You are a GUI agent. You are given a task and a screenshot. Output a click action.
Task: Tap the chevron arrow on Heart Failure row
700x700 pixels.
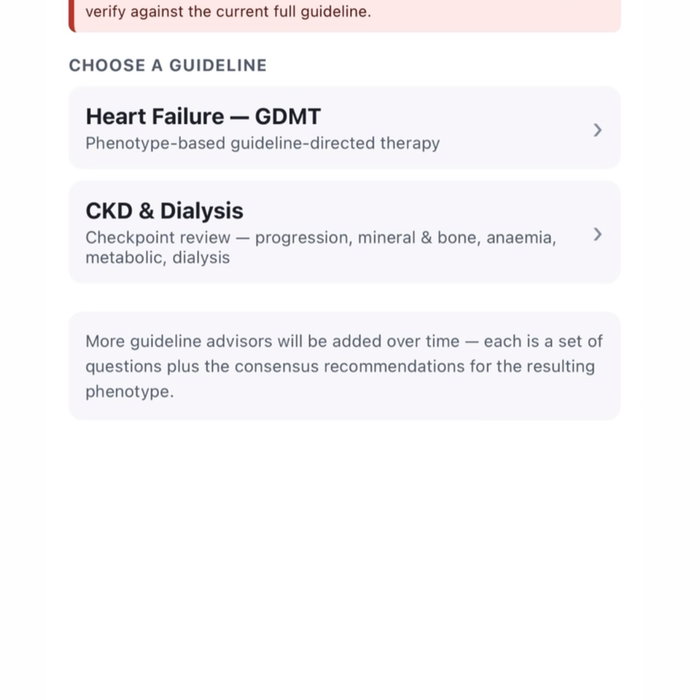pos(597,130)
